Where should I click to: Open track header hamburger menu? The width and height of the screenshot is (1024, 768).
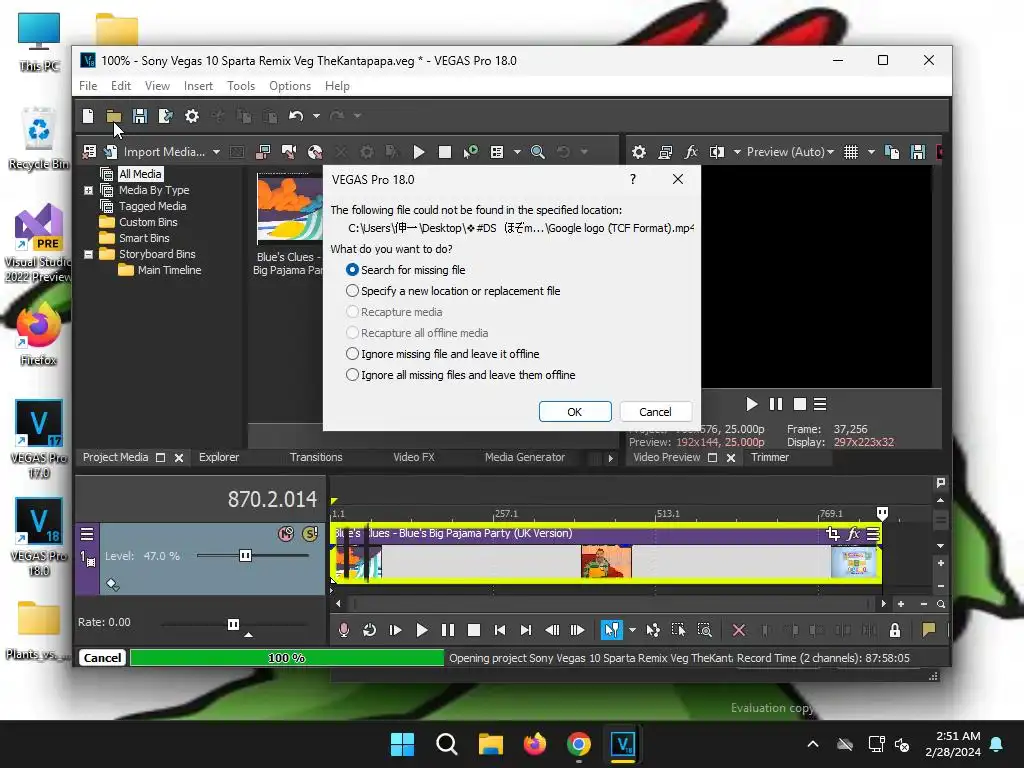pyautogui.click(x=87, y=534)
